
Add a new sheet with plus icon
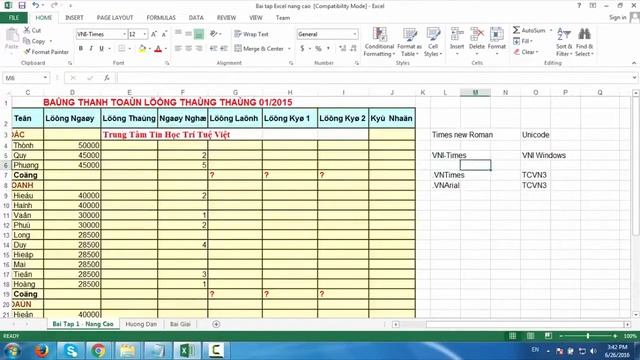point(216,324)
